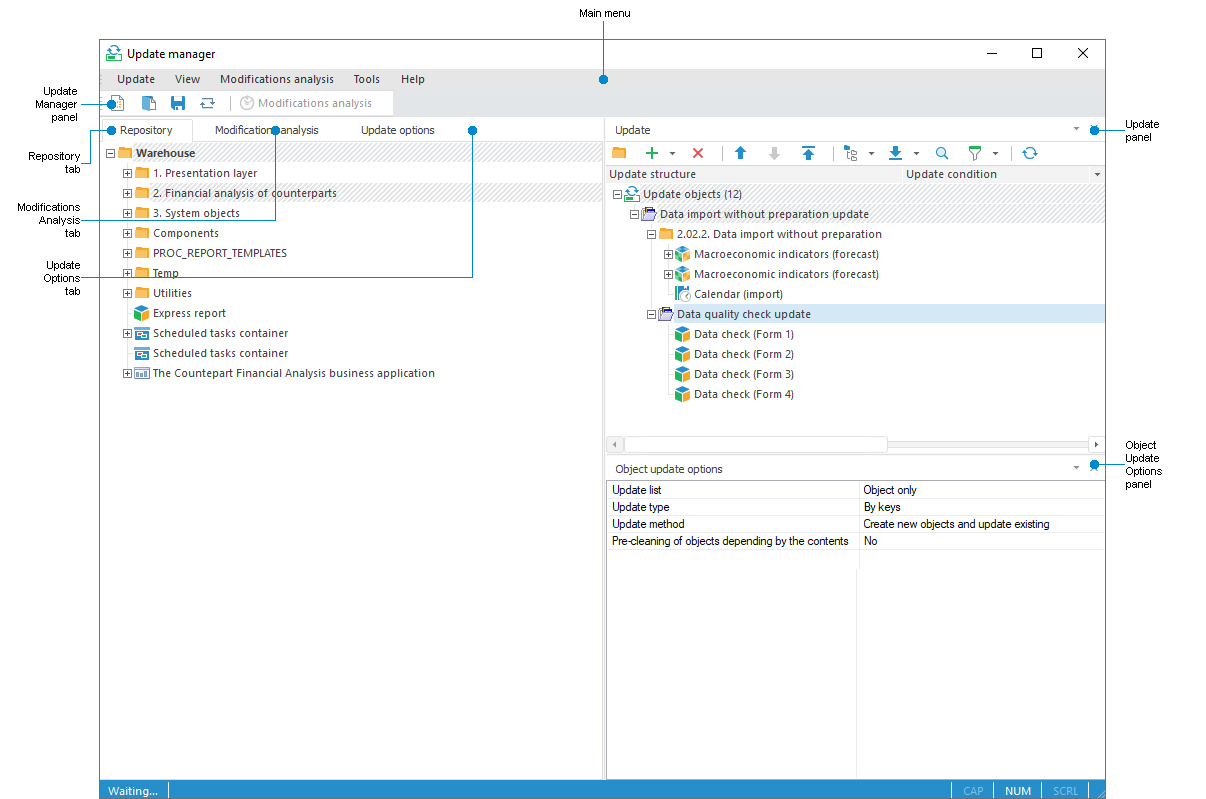
Task: Click the green plus Add icon
Action: (652, 153)
